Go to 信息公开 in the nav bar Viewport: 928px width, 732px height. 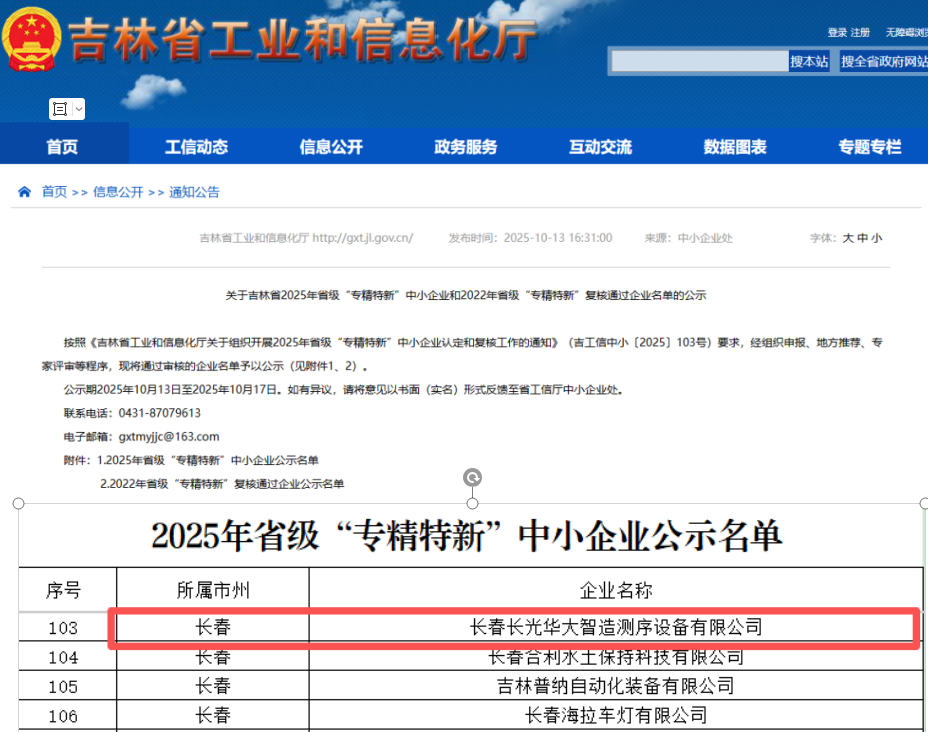pyautogui.click(x=331, y=147)
